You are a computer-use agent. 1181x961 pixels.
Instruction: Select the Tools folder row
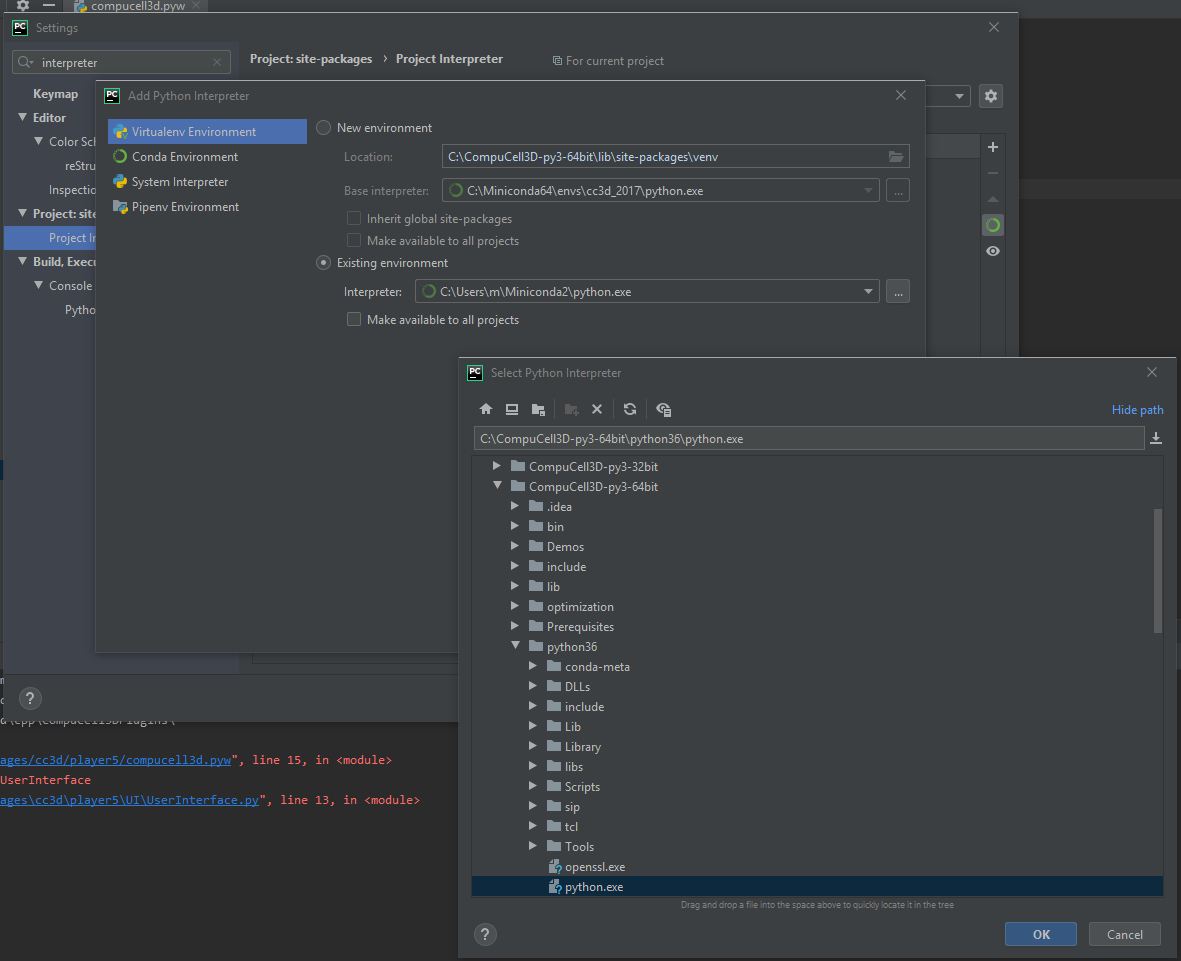coord(817,847)
